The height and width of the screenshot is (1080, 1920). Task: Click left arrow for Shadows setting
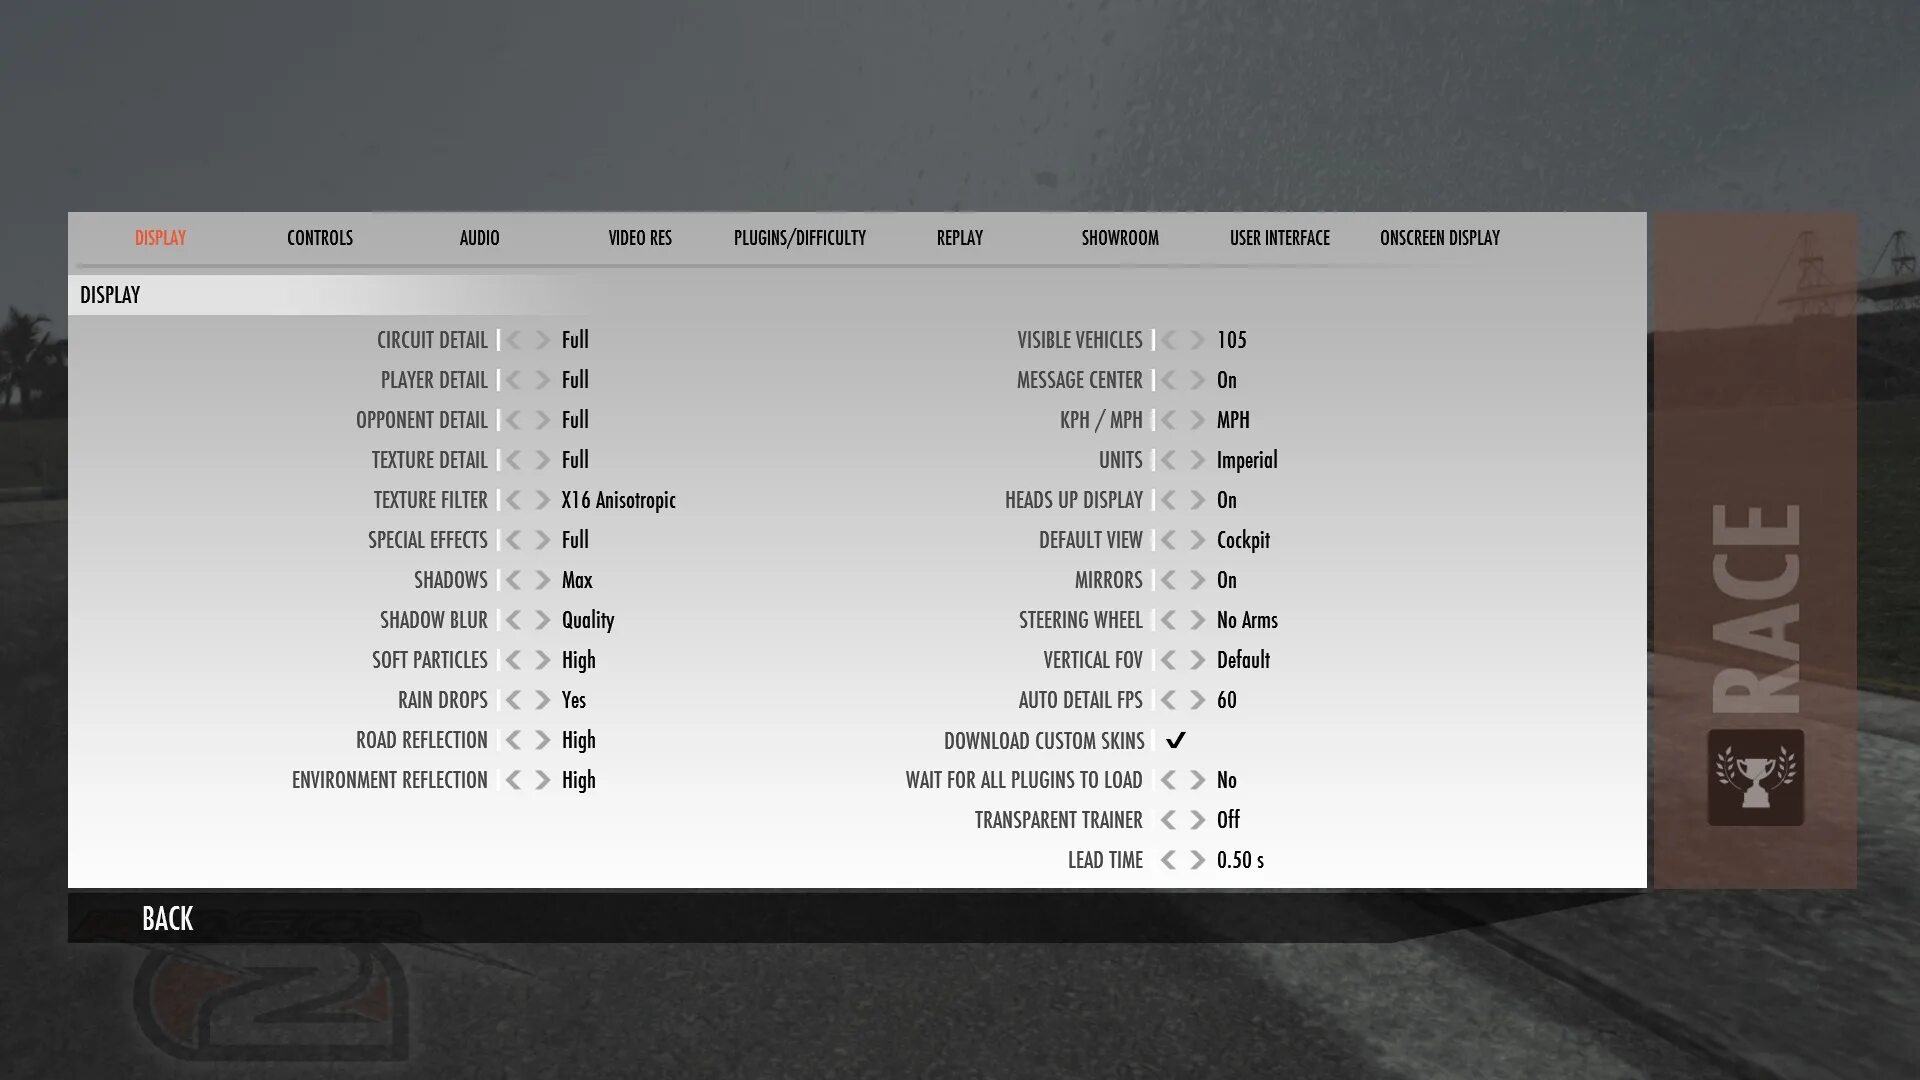point(513,580)
